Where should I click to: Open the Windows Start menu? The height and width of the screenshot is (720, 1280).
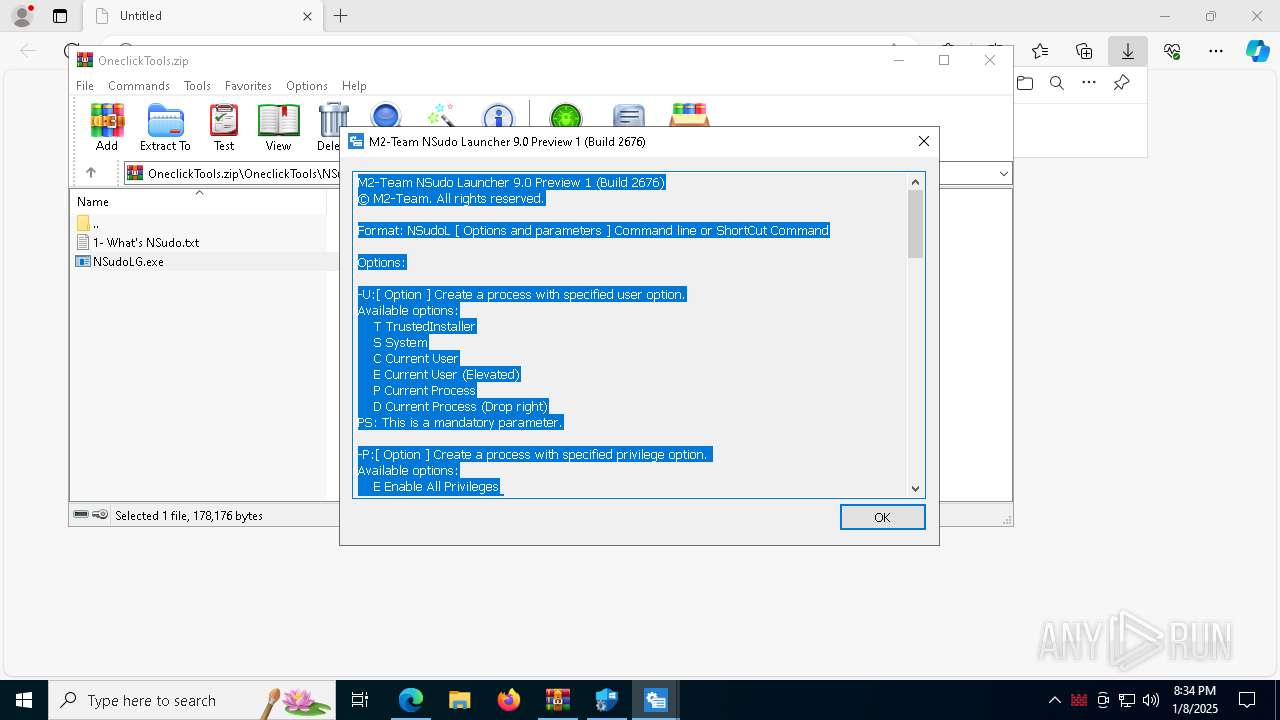pyautogui.click(x=24, y=700)
